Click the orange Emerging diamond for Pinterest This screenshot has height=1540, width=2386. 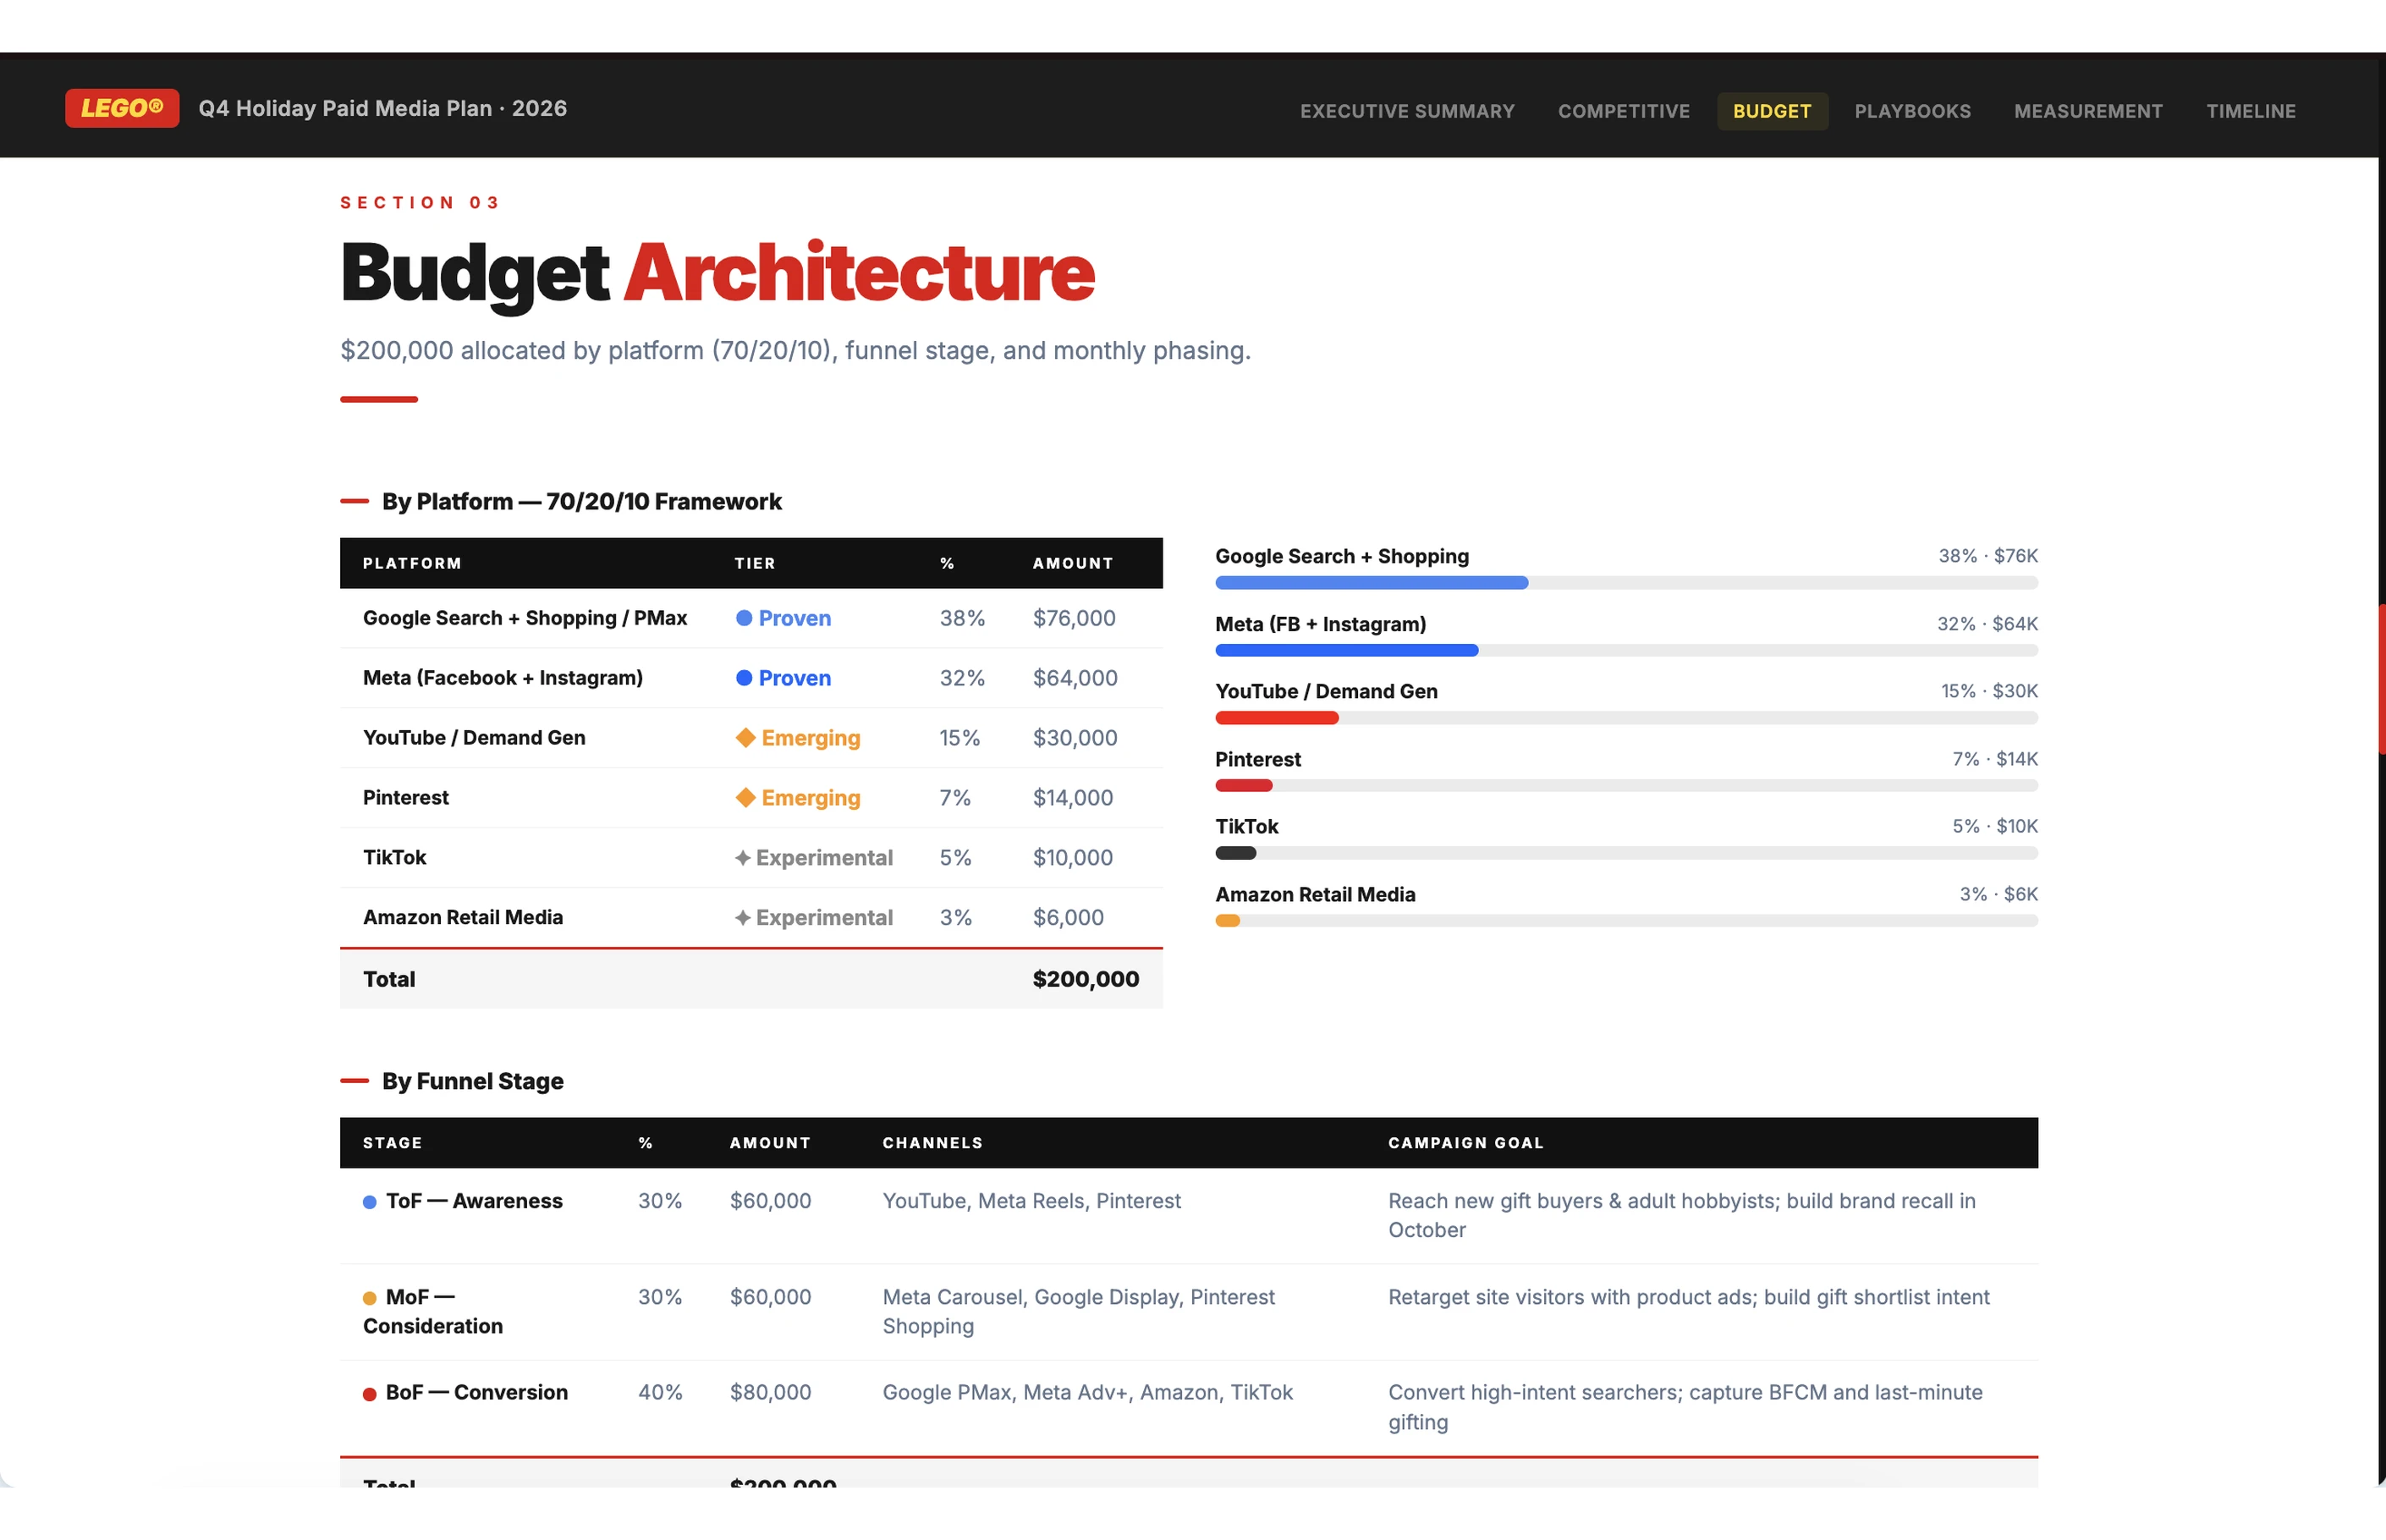point(745,797)
